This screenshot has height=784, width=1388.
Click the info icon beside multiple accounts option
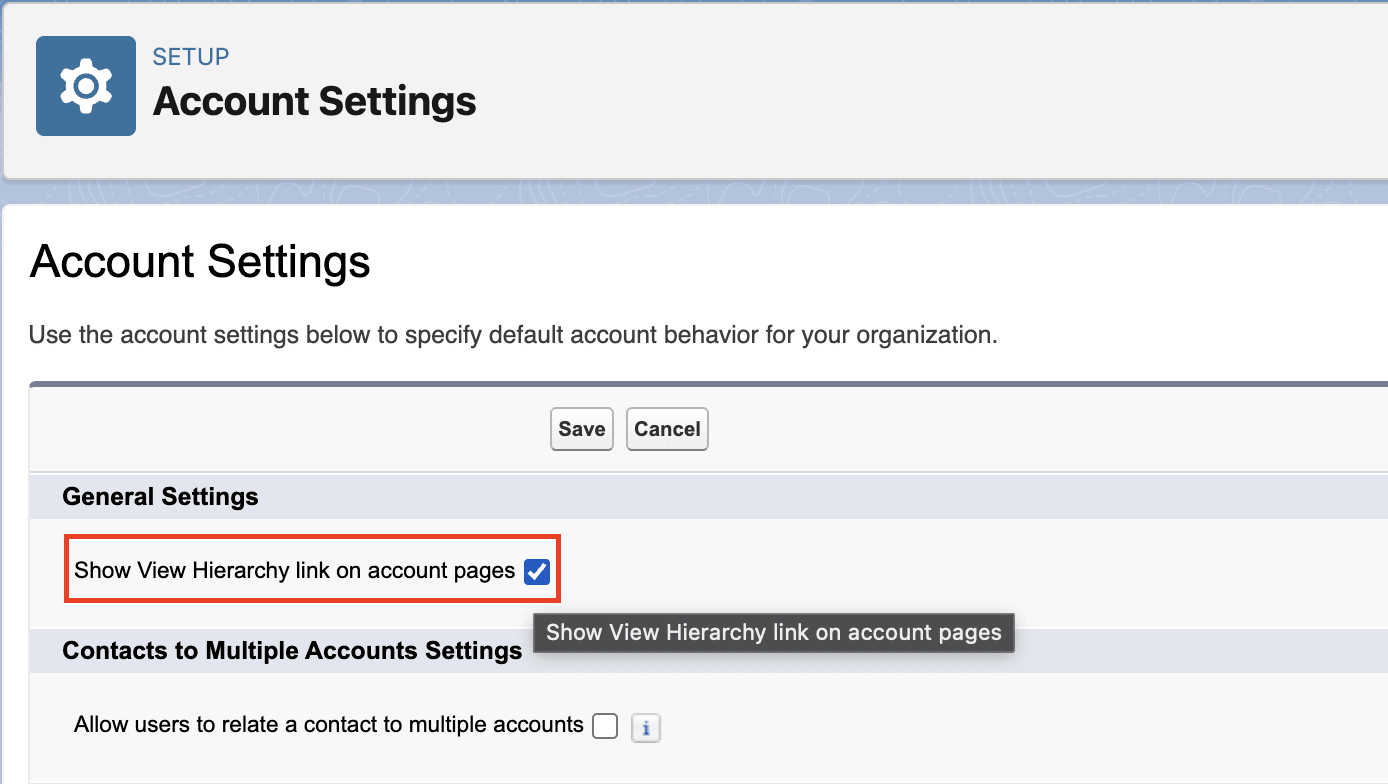[x=645, y=728]
